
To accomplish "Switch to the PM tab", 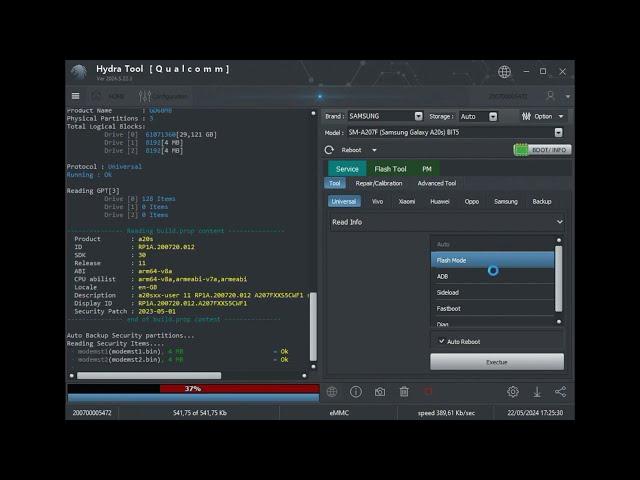I will coord(427,169).
